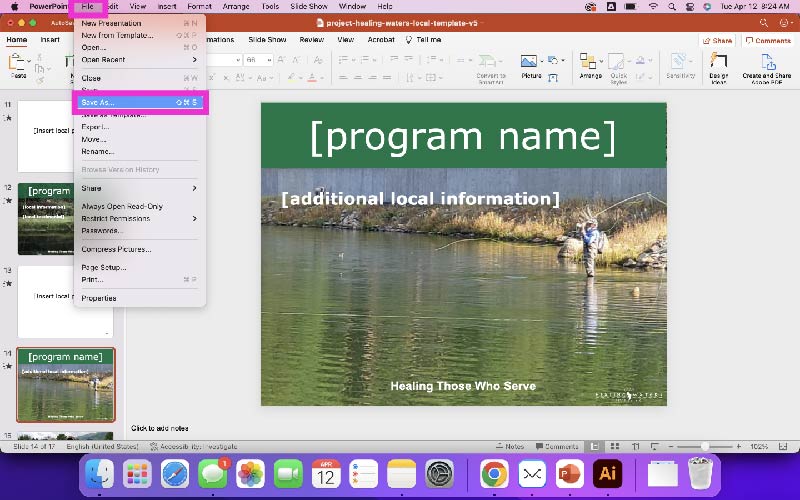Click to add notes field
The image size is (800, 500).
(x=160, y=428)
